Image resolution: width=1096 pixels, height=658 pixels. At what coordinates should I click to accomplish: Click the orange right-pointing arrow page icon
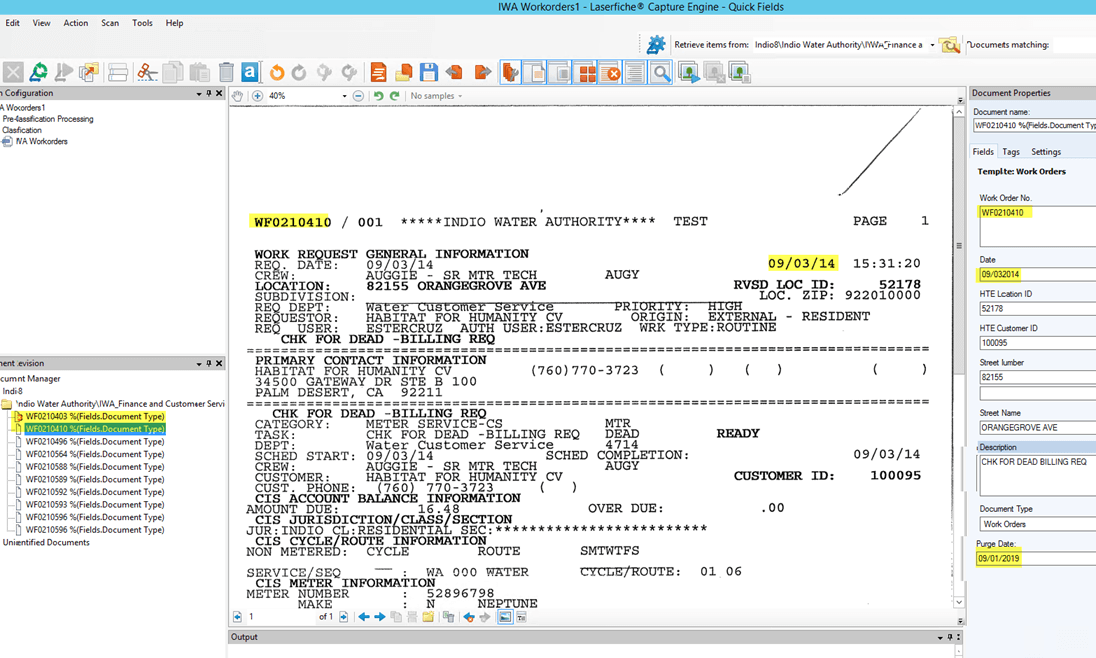(x=482, y=72)
